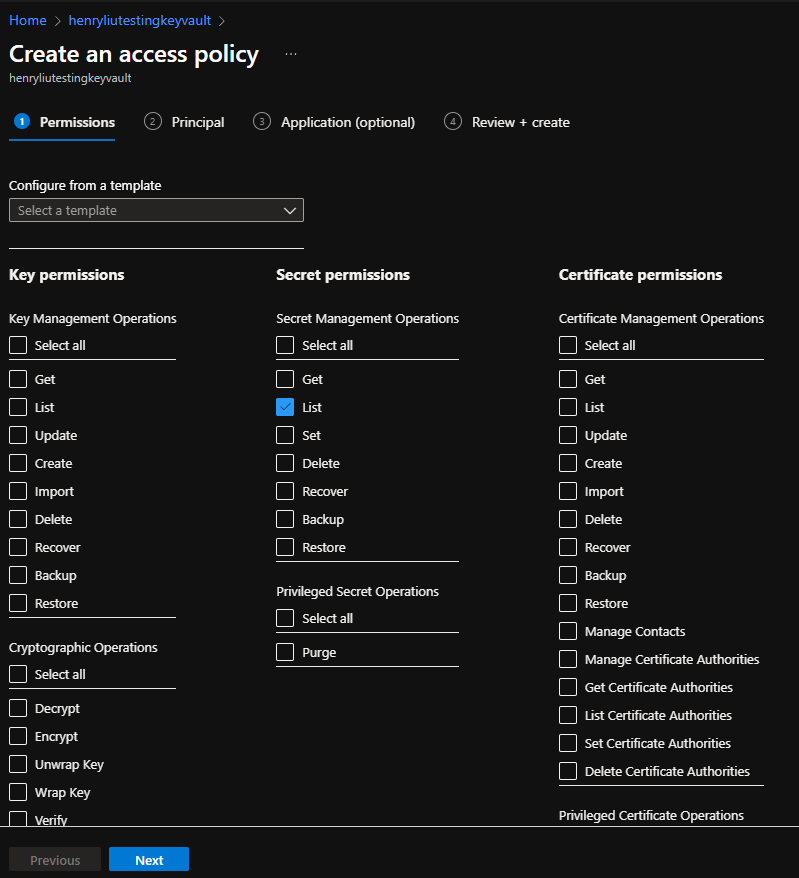Viewport: 799px width, 878px height.
Task: Enable Create in Key permissions
Action: (18, 463)
